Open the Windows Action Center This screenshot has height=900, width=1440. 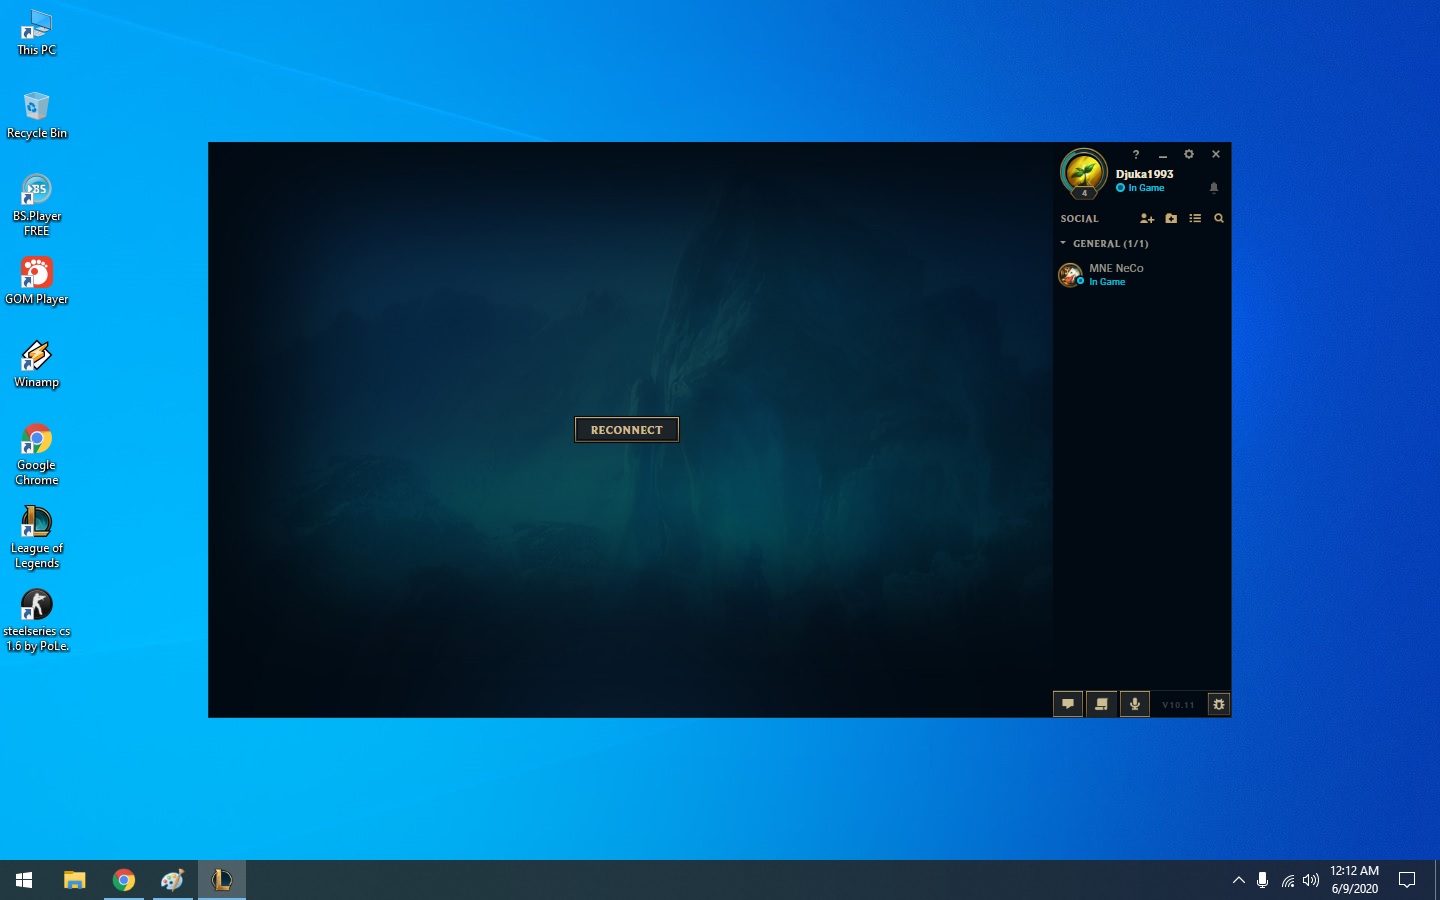pos(1407,880)
